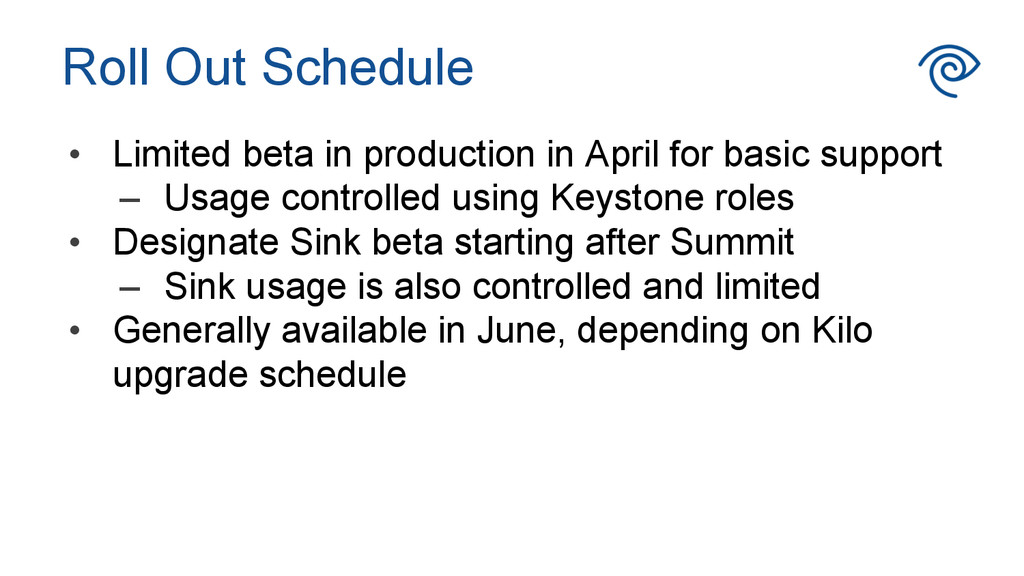Image resolution: width=1024 pixels, height=576 pixels.
Task: Click the word "April" in the first bullet
Action: tap(622, 156)
